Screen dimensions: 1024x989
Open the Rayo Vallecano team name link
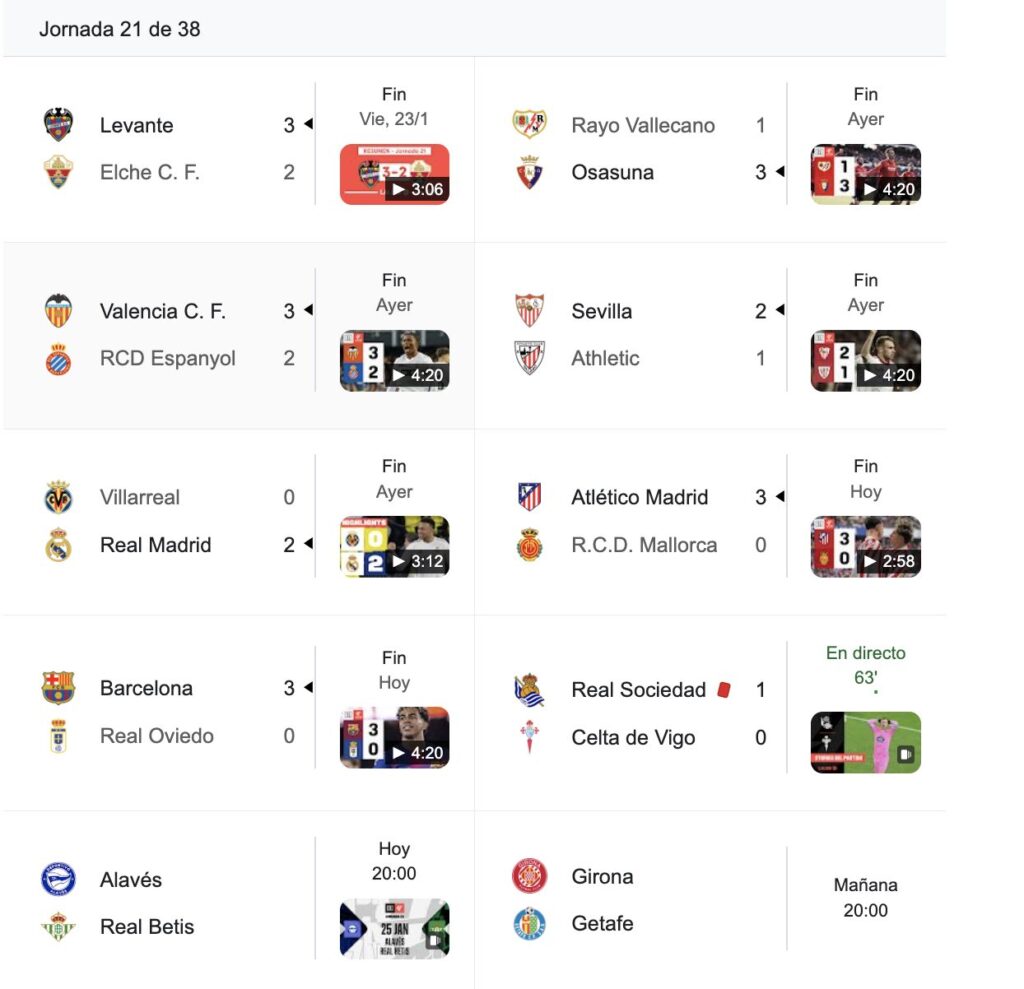pyautogui.click(x=643, y=125)
